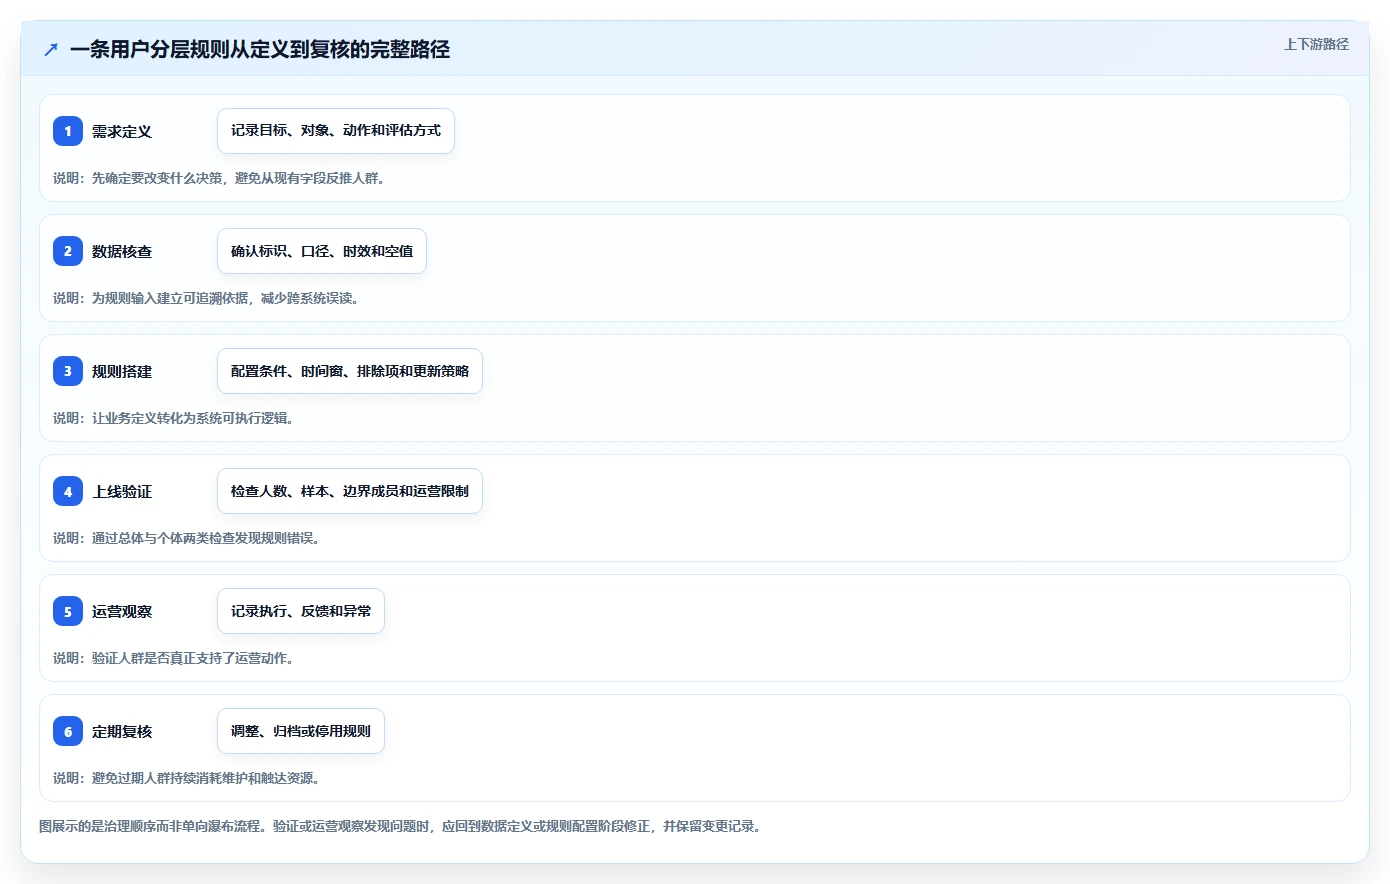The width and height of the screenshot is (1390, 884).
Task: Select step number 1 badge
Action: pyautogui.click(x=68, y=131)
